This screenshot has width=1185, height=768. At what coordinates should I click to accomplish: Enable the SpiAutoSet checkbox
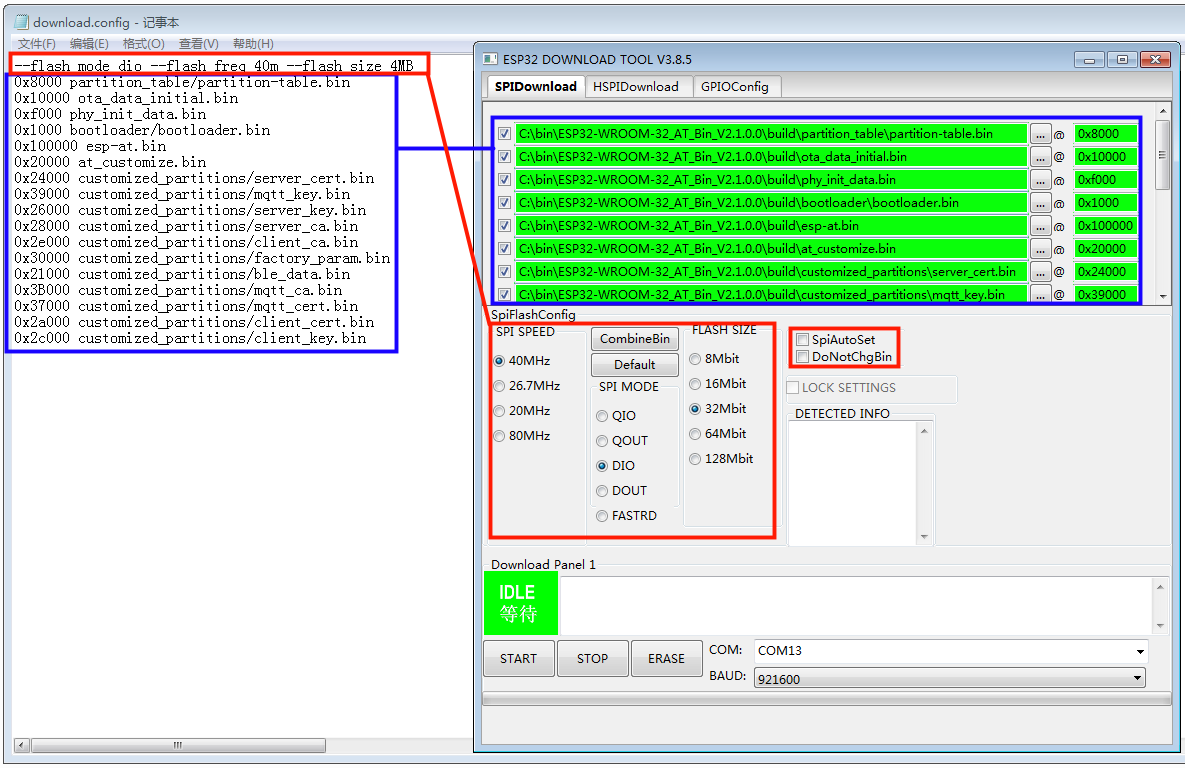point(802,340)
